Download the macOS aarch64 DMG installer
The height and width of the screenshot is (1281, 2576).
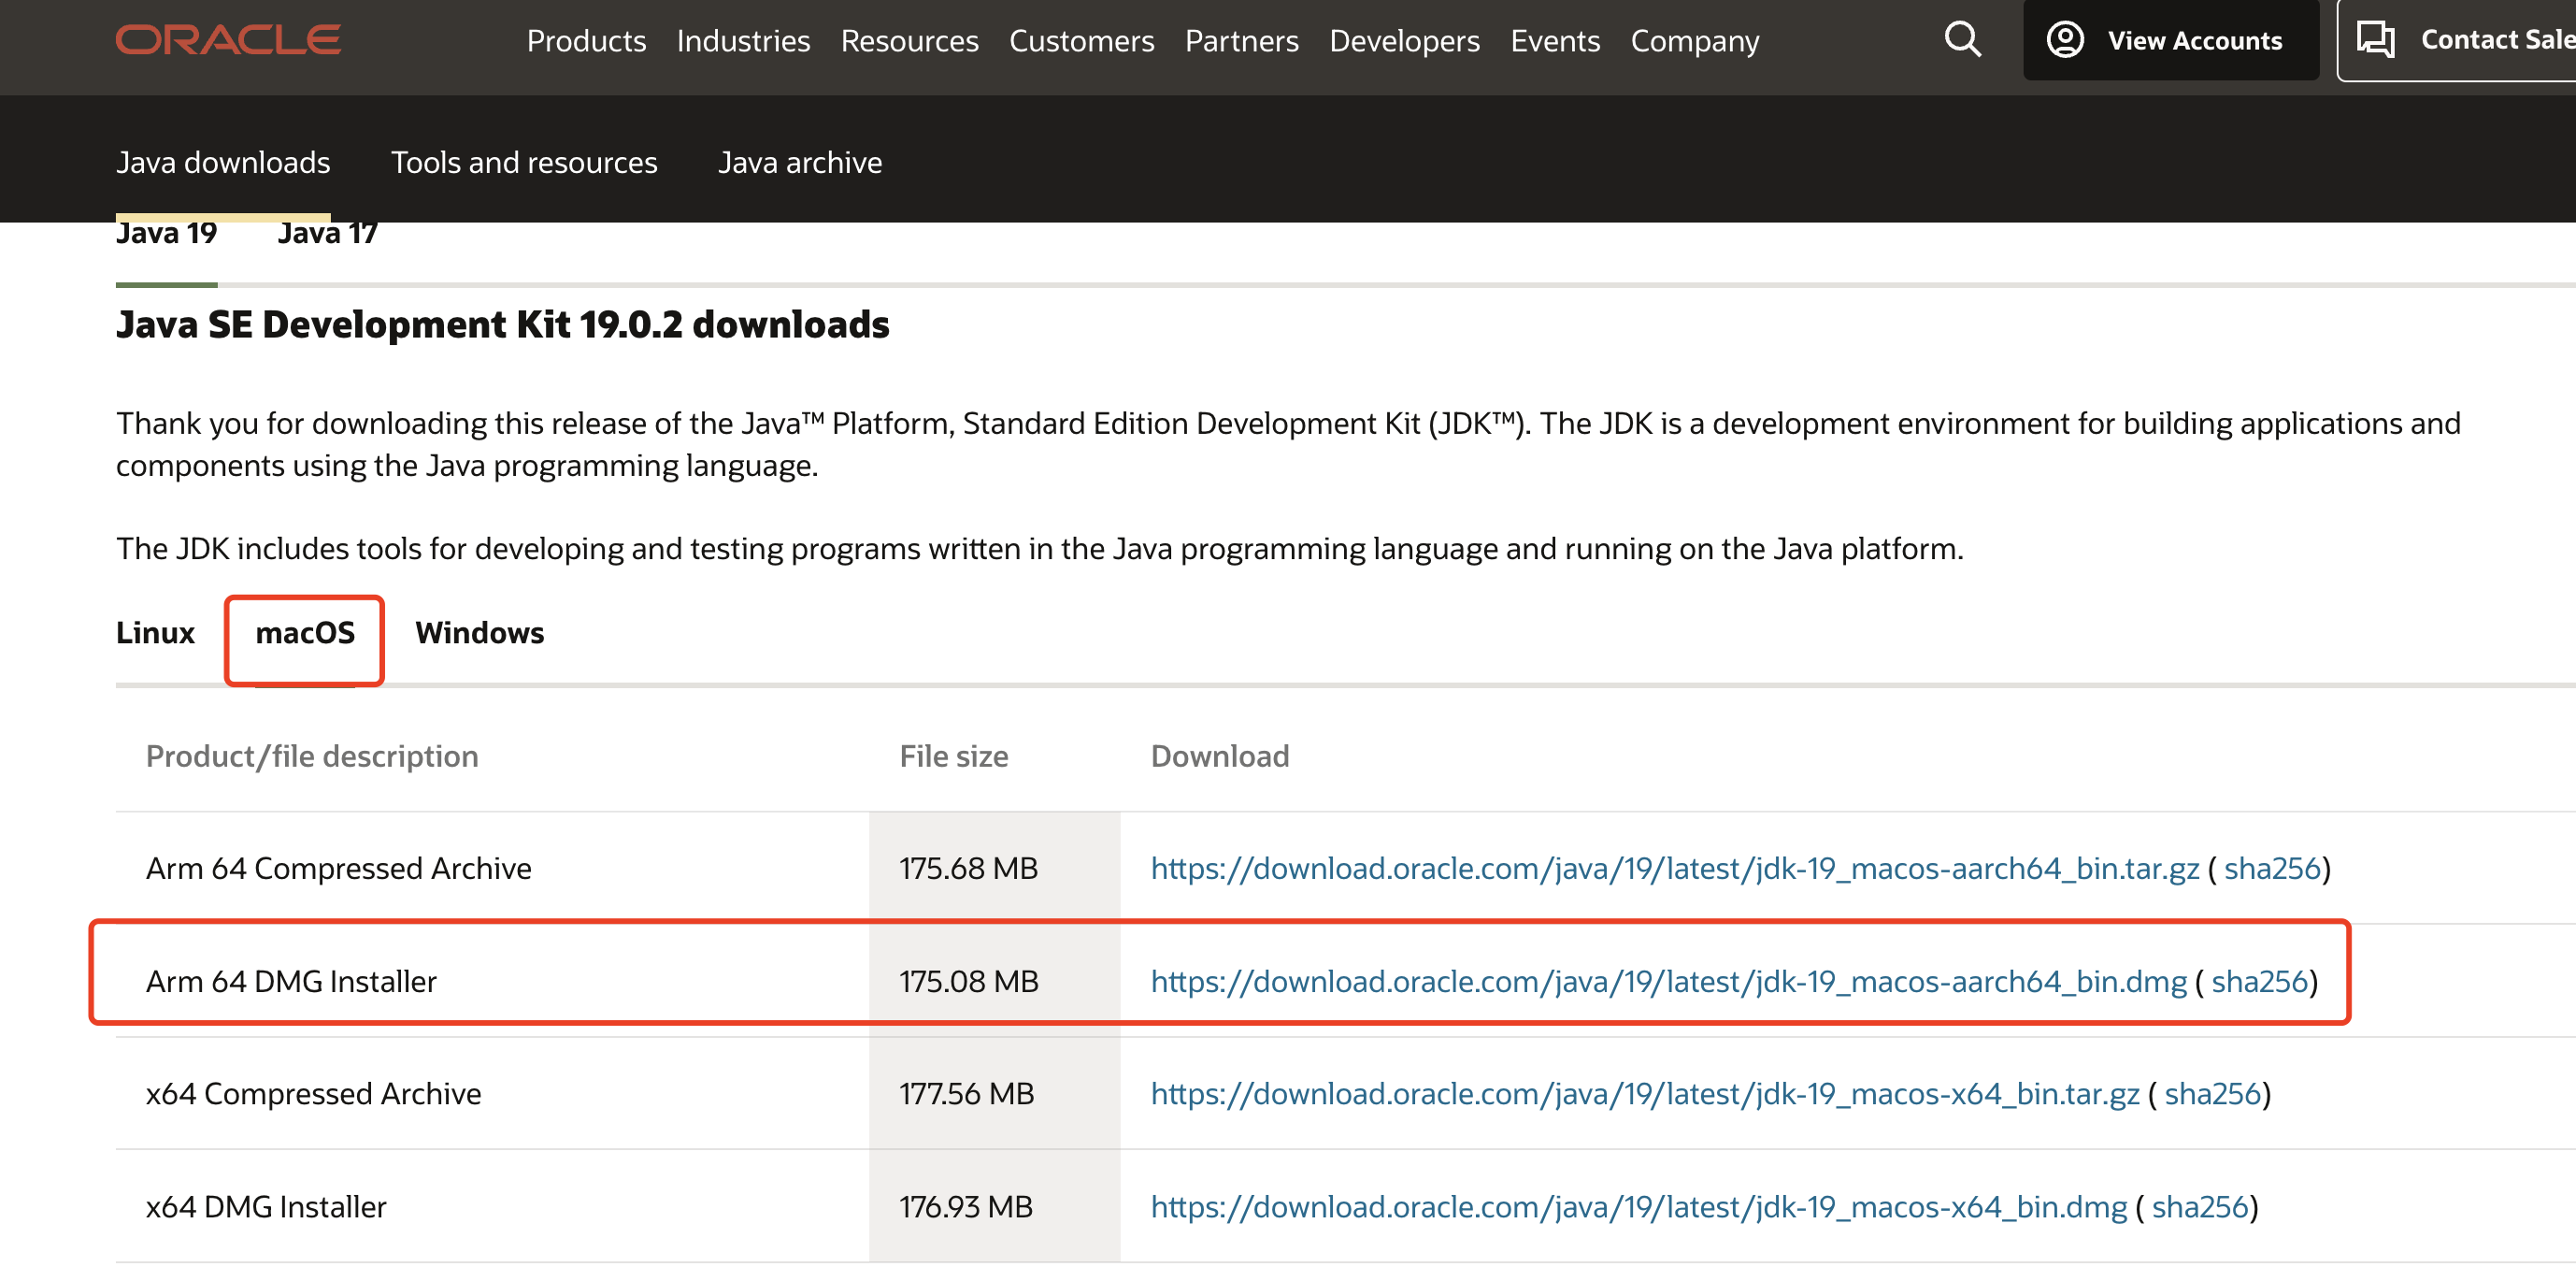(x=1668, y=981)
